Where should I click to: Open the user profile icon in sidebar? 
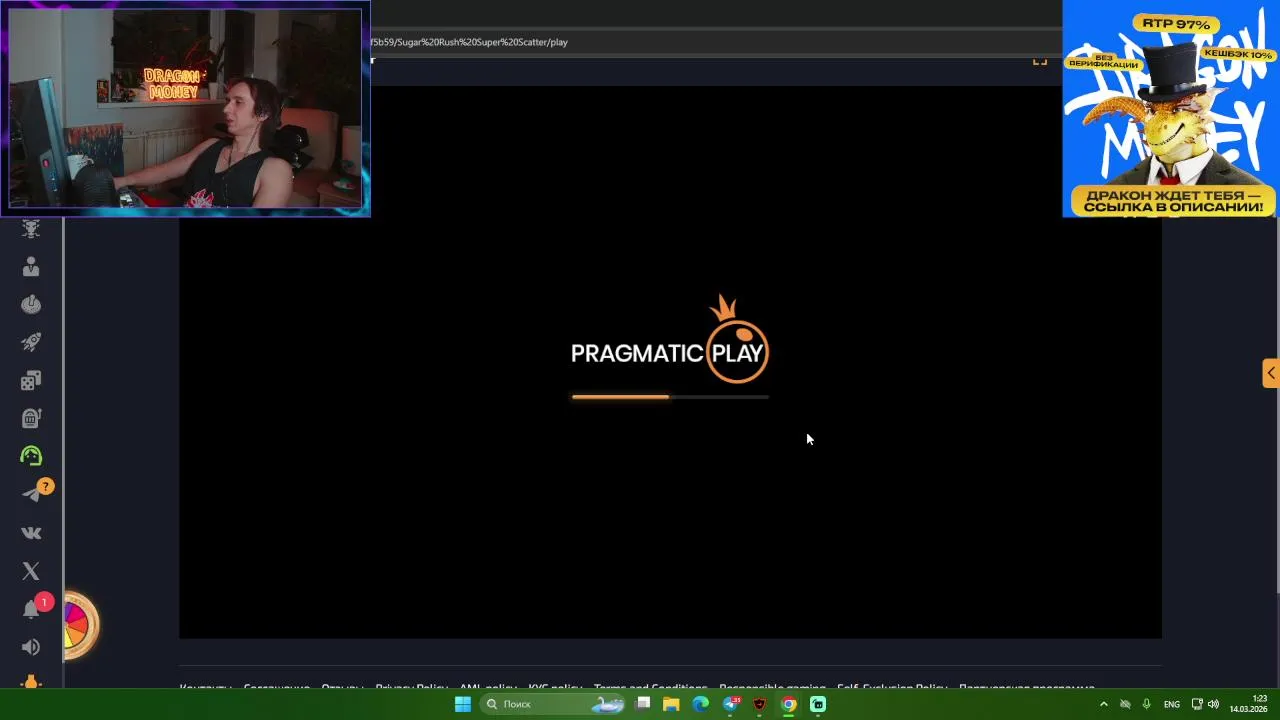tap(31, 267)
